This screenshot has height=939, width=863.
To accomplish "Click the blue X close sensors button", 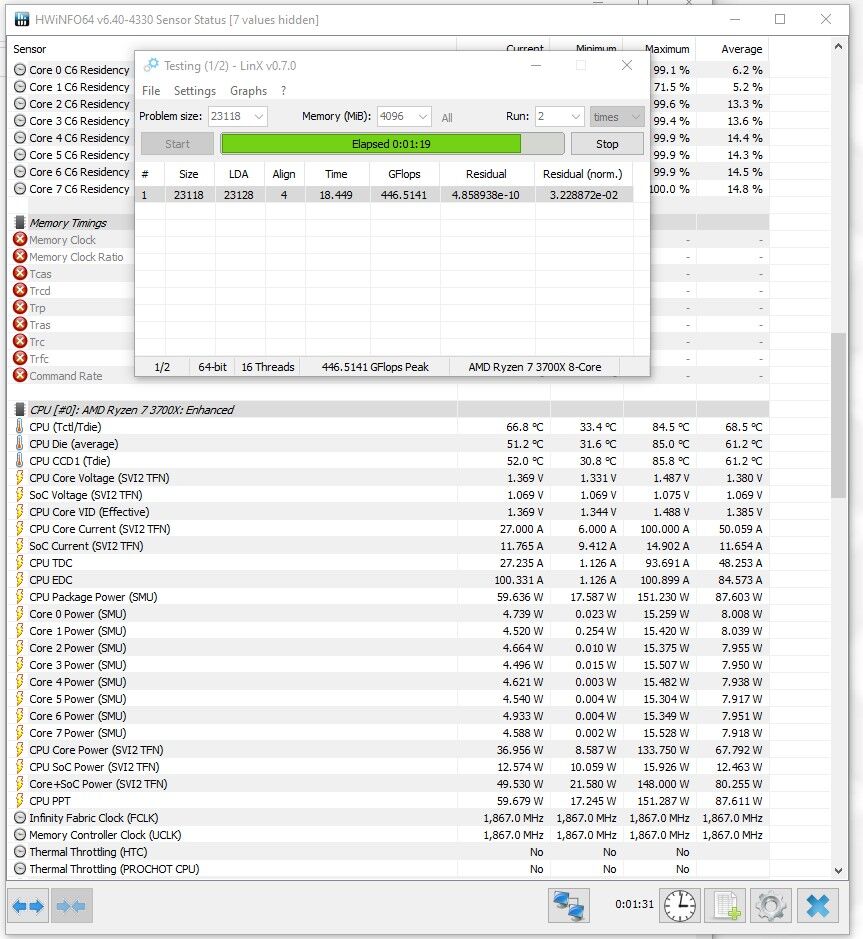I will (x=817, y=906).
